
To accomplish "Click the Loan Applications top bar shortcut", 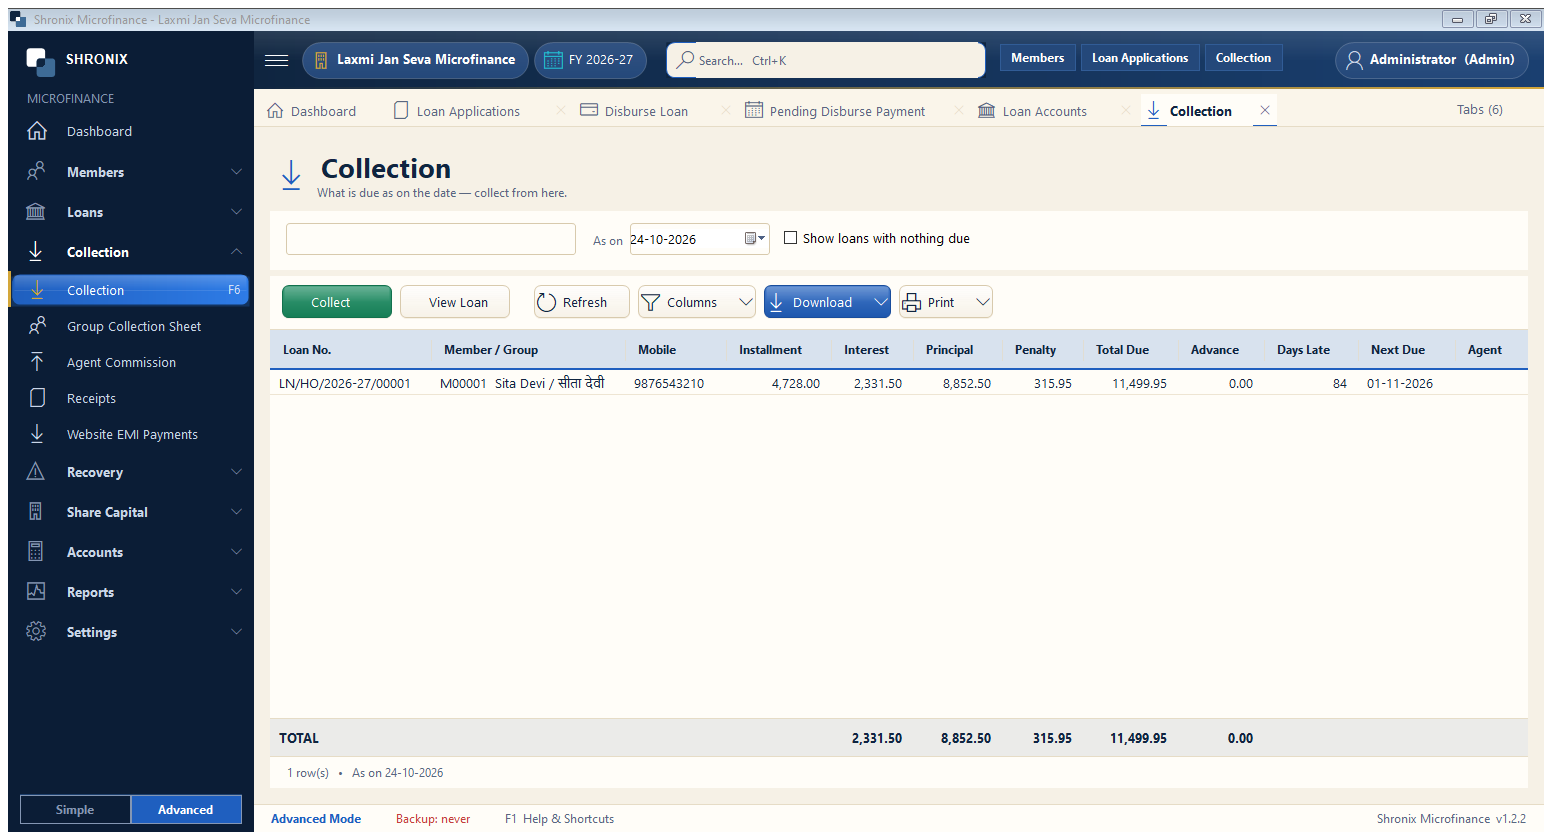I will click(1140, 58).
